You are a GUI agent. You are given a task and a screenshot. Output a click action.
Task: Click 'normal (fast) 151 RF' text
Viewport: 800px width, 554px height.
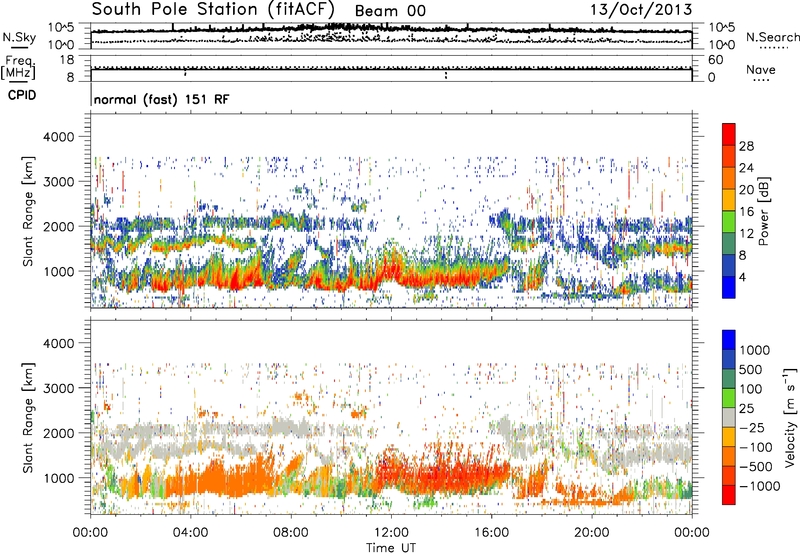pos(161,99)
